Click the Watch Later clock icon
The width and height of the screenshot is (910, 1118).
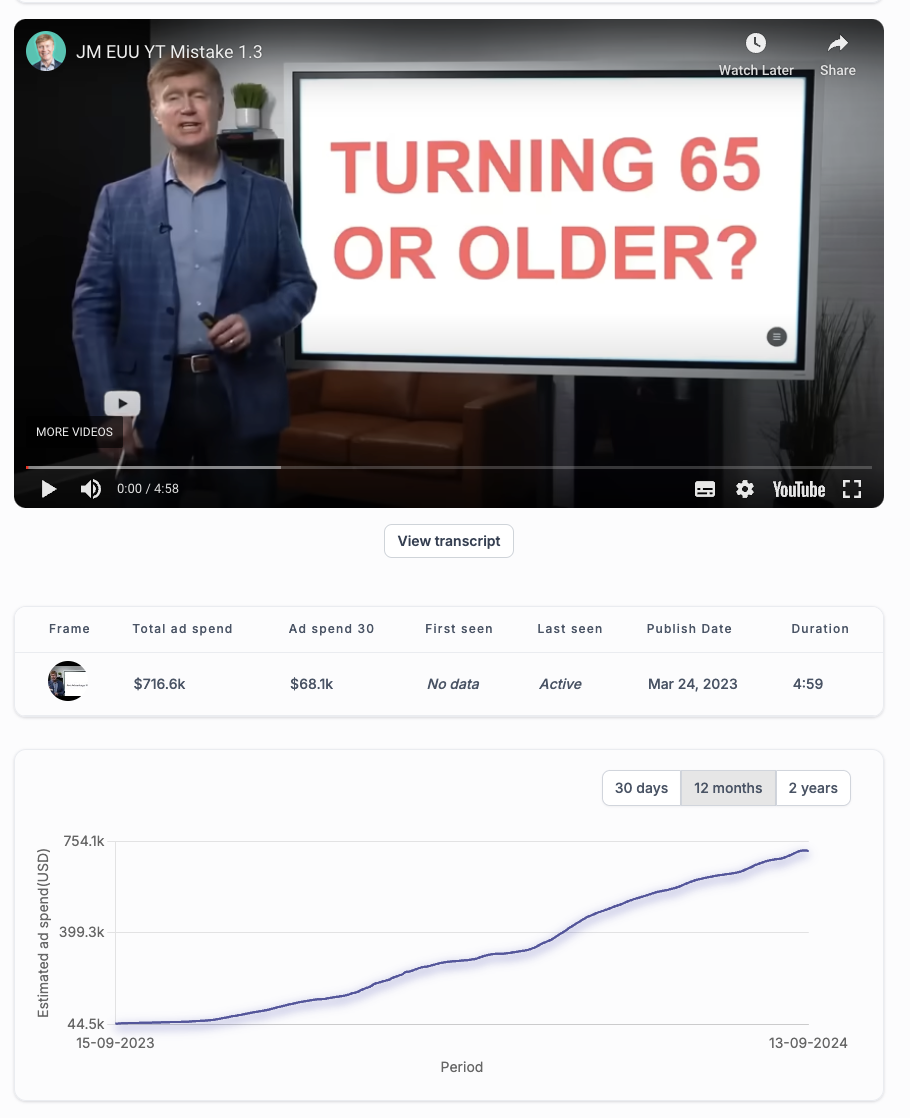click(756, 43)
